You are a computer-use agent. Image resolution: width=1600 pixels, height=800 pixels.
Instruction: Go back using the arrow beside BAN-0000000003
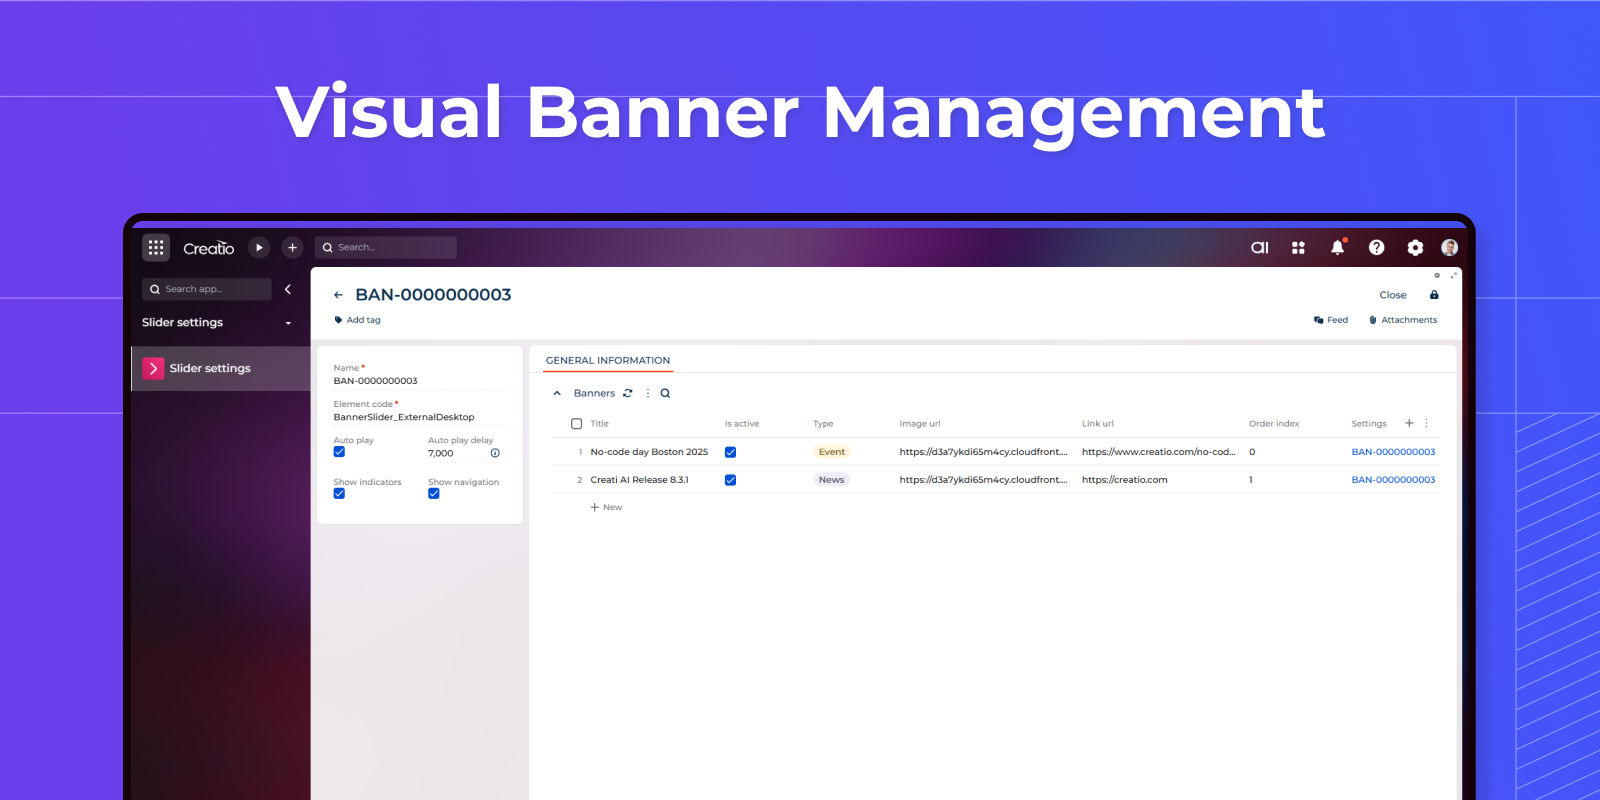point(338,295)
